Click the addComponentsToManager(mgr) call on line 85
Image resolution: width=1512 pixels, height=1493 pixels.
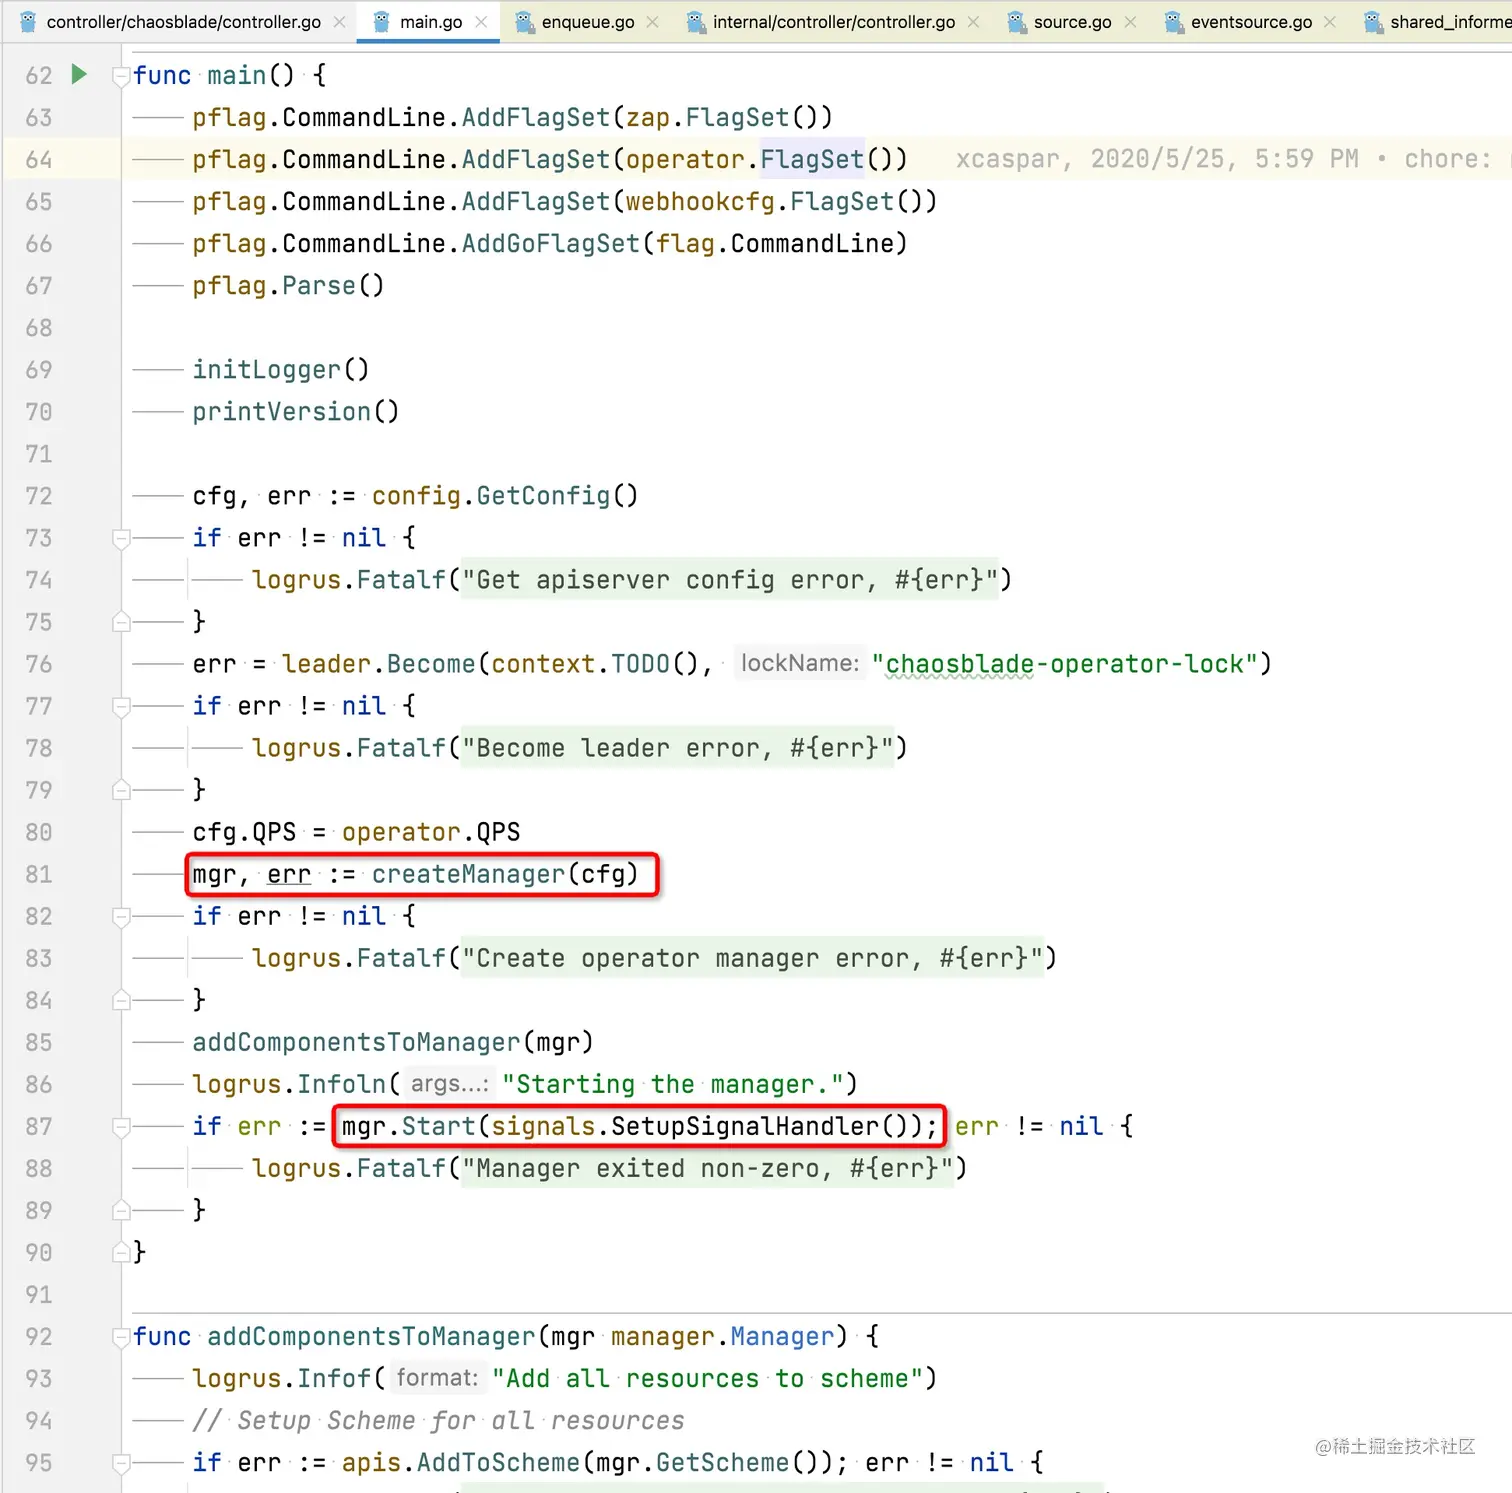point(393,1042)
